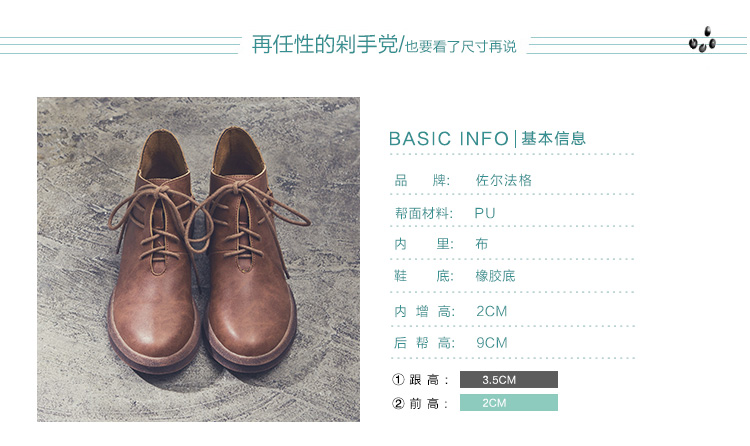The width and height of the screenshot is (750, 446).
Task: Click the circled number 1 marker
Action: tap(398, 379)
